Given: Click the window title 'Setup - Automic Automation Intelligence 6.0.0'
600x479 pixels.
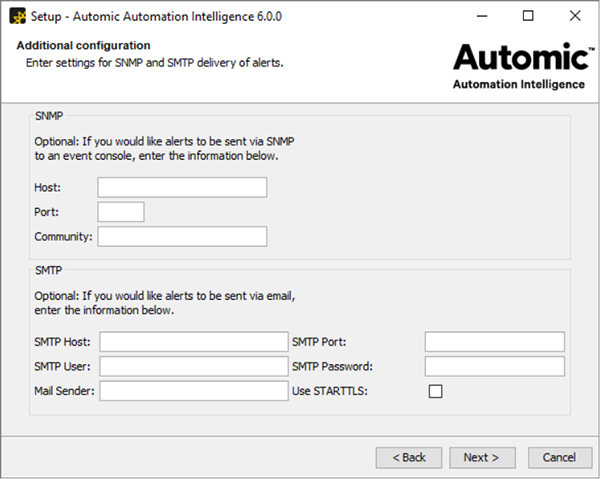Looking at the screenshot, I should point(156,17).
